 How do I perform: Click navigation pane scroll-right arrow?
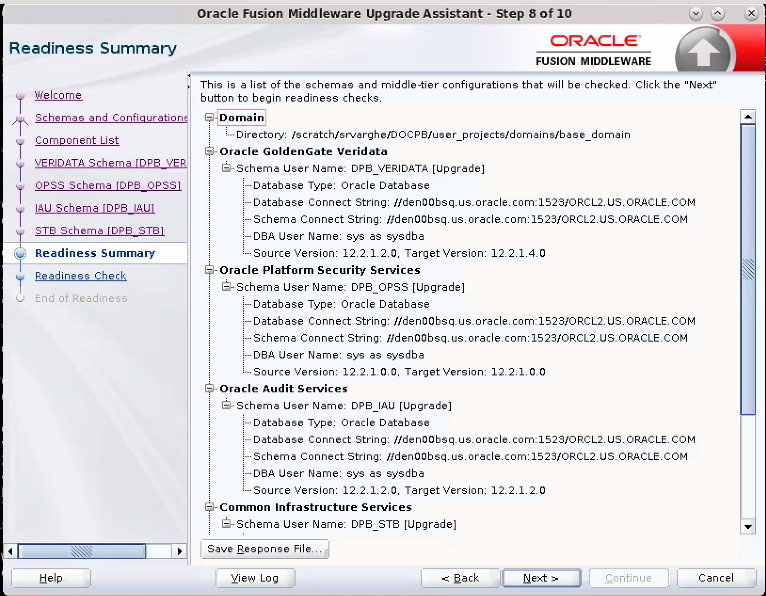tap(180, 551)
